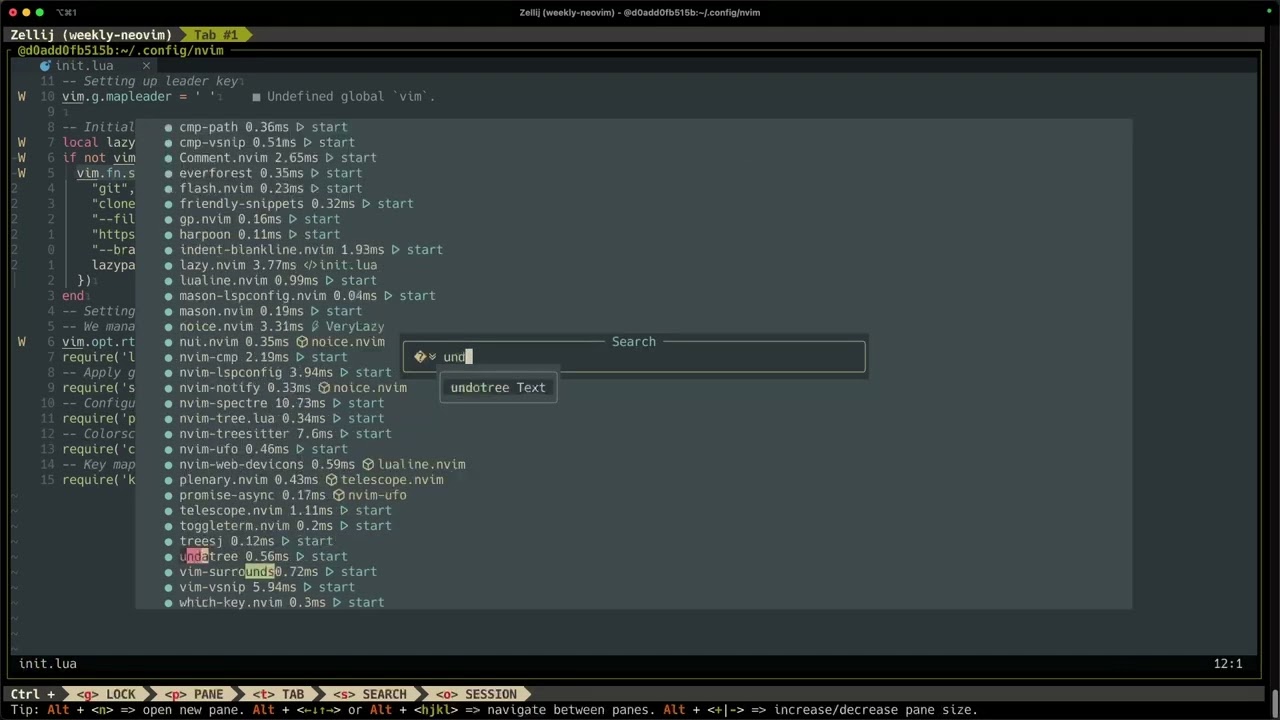Click the init.lua tab file icon
The height and width of the screenshot is (720, 1280).
[45, 66]
